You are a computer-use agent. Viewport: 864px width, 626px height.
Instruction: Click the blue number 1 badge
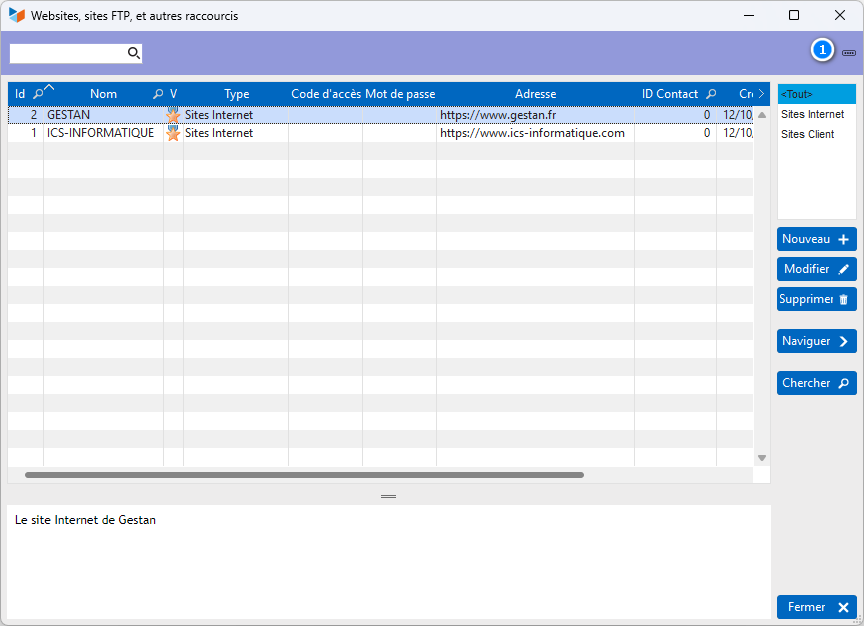(822, 50)
